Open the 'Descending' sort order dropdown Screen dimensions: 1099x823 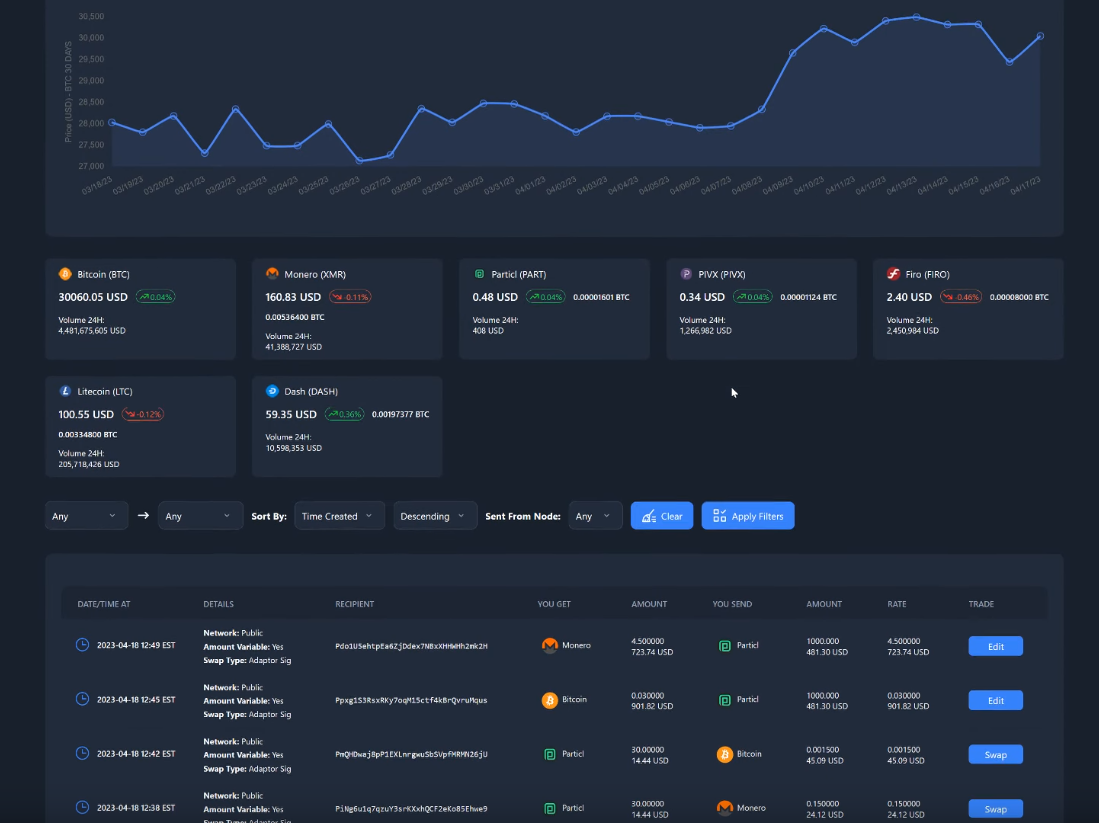(x=435, y=516)
